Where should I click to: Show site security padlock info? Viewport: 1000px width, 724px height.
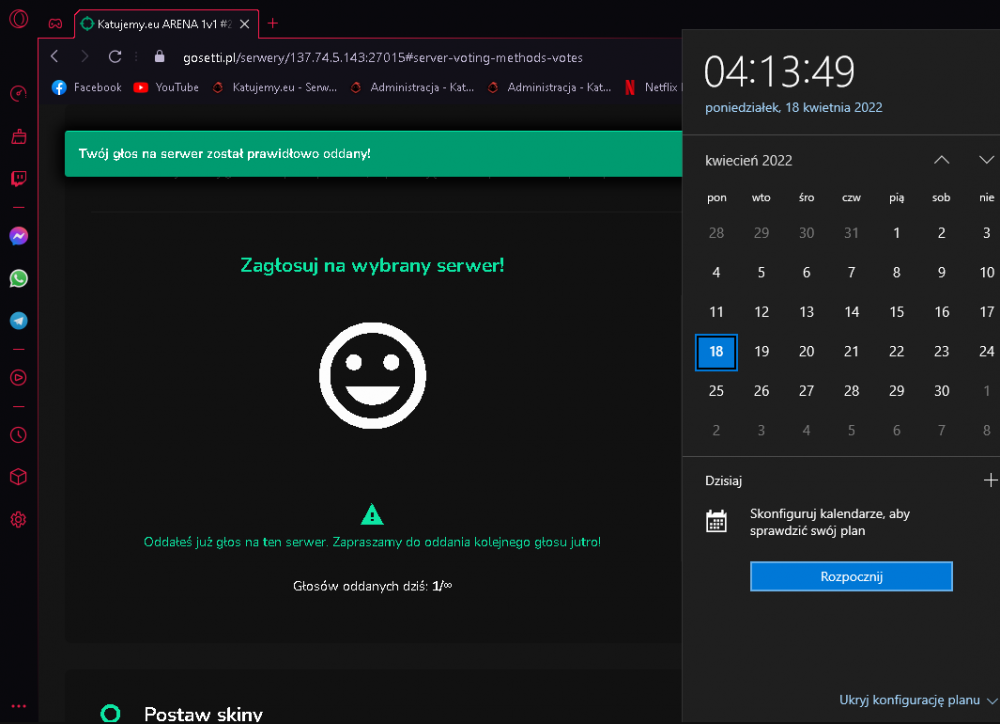tap(159, 56)
